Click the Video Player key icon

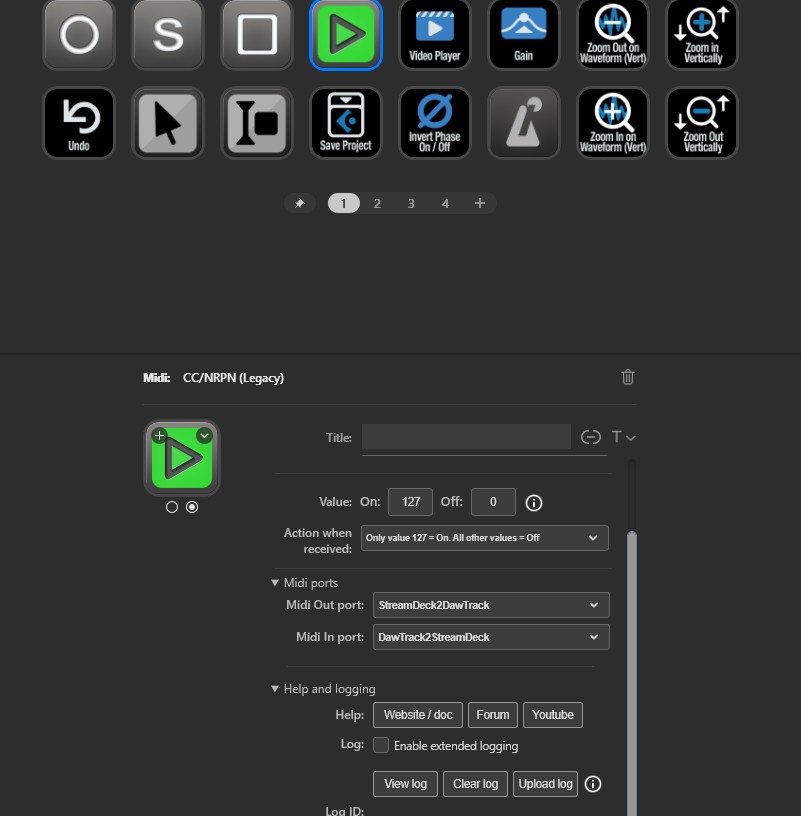pos(435,34)
